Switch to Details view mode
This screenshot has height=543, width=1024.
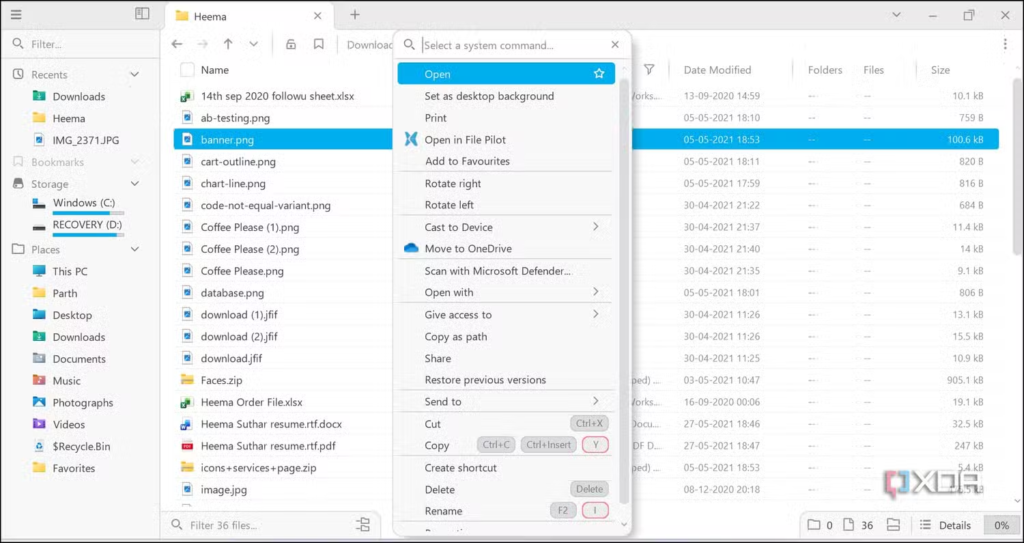click(x=945, y=525)
